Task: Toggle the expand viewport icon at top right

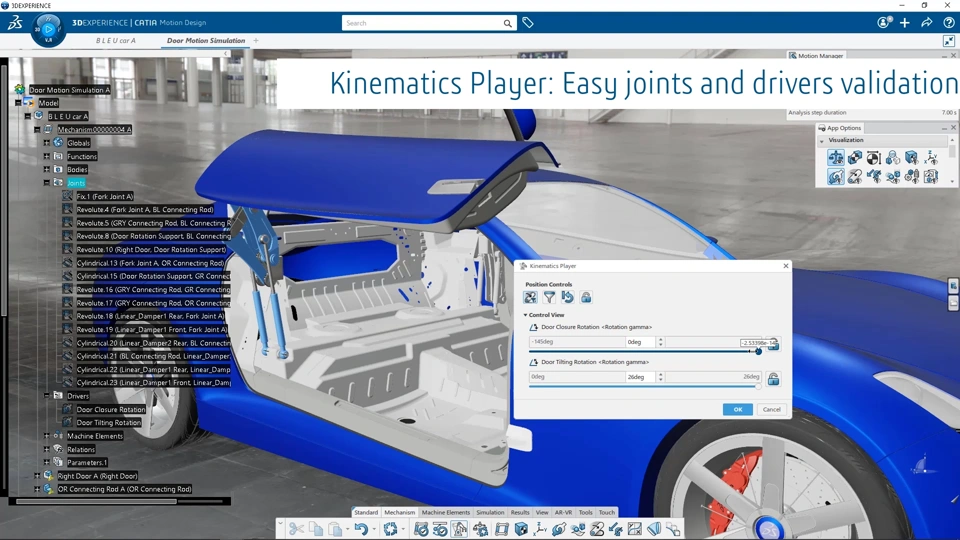Action: point(948,41)
